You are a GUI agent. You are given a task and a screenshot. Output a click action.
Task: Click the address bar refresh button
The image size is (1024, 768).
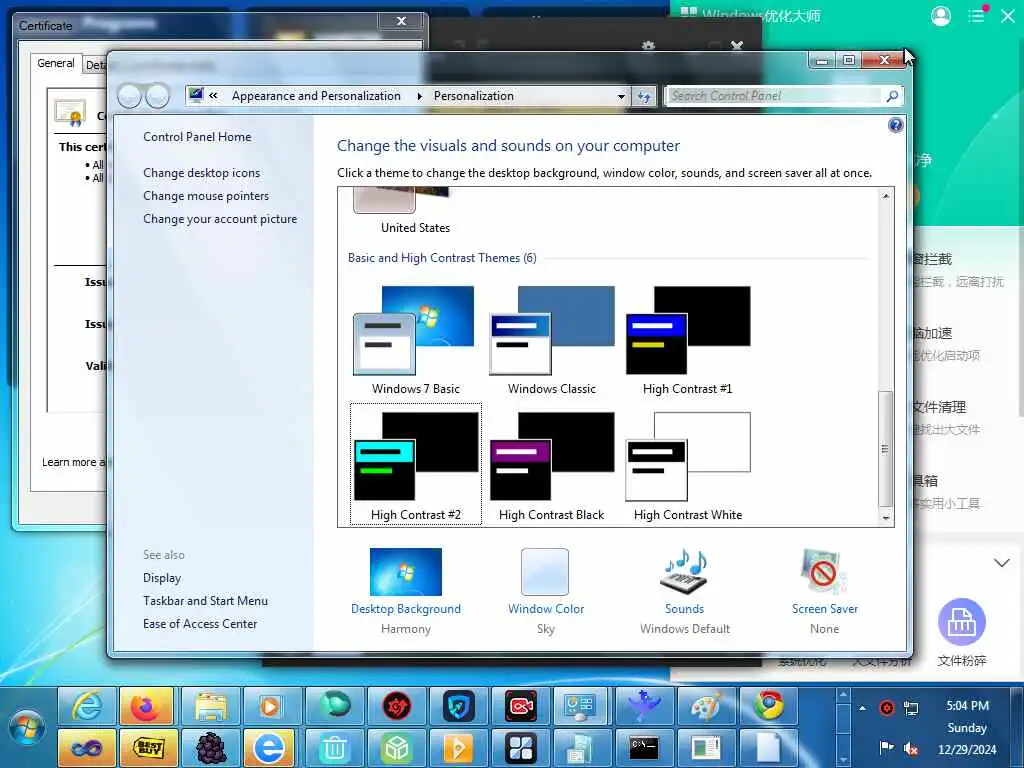pyautogui.click(x=644, y=97)
